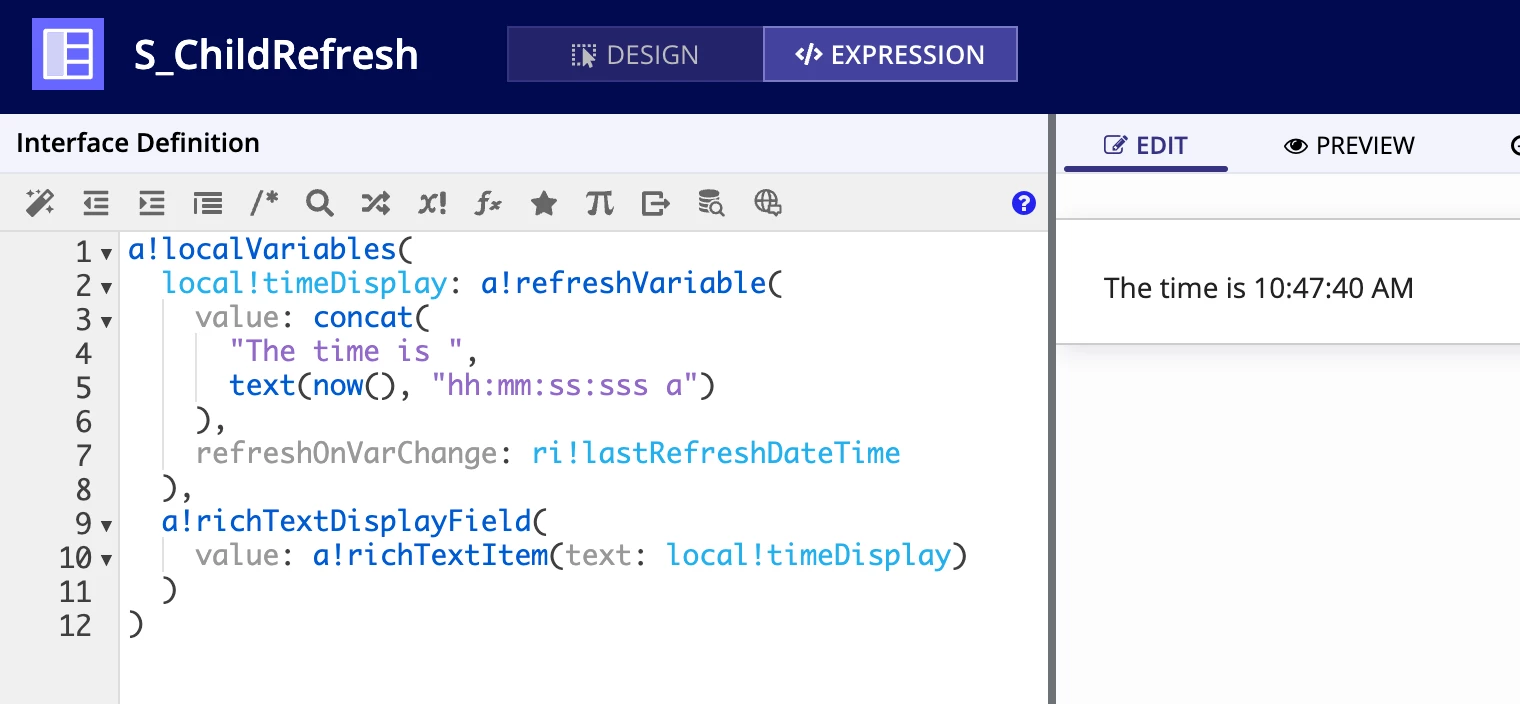This screenshot has height=704, width=1520.
Task: Click the globe integration icon
Action: [768, 203]
